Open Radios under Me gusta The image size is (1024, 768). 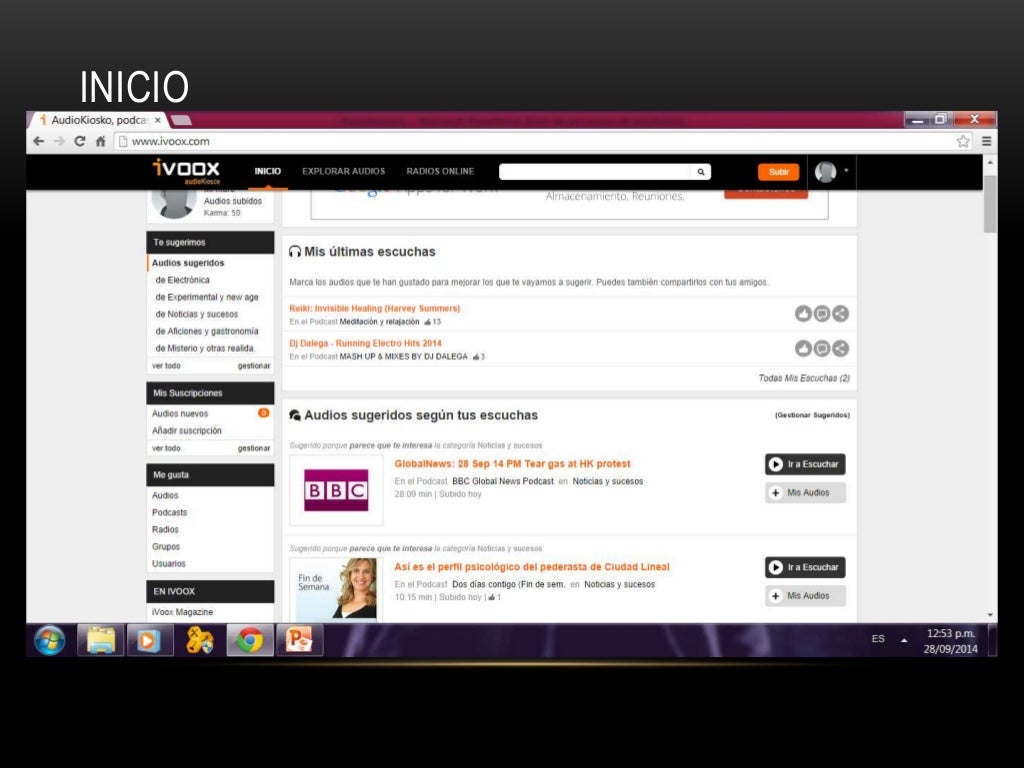point(165,529)
